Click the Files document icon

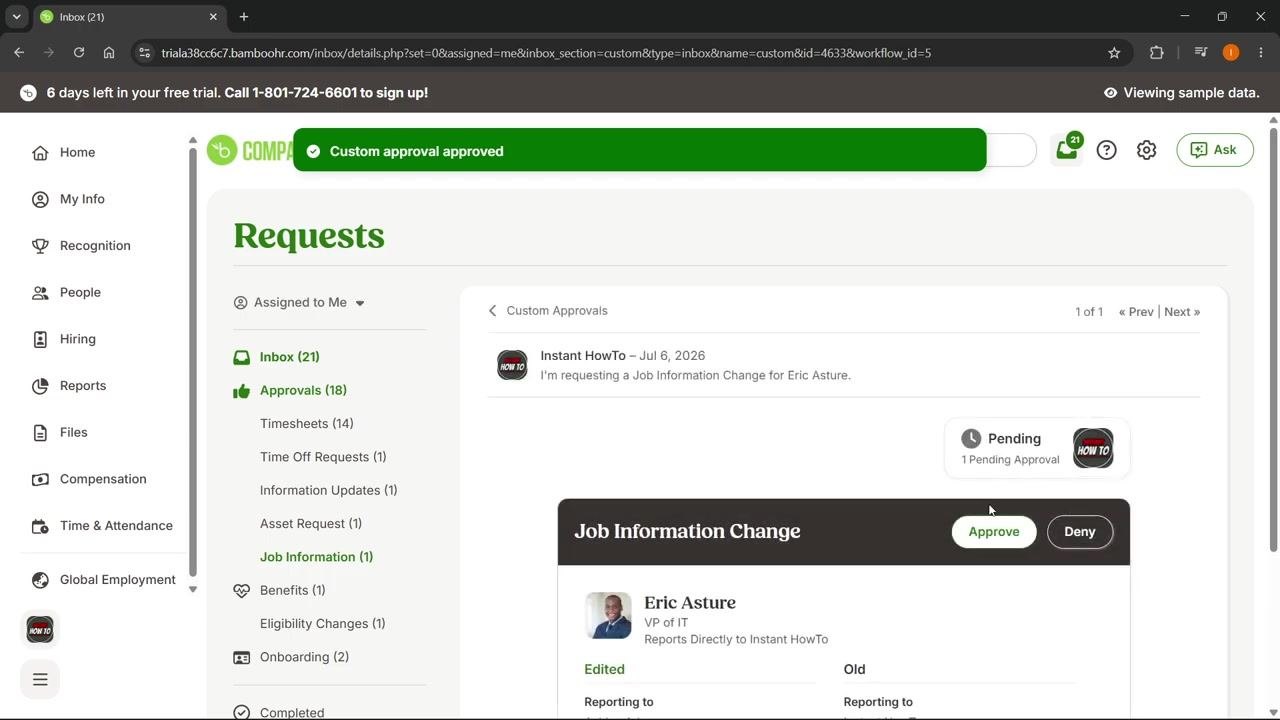pos(40,432)
